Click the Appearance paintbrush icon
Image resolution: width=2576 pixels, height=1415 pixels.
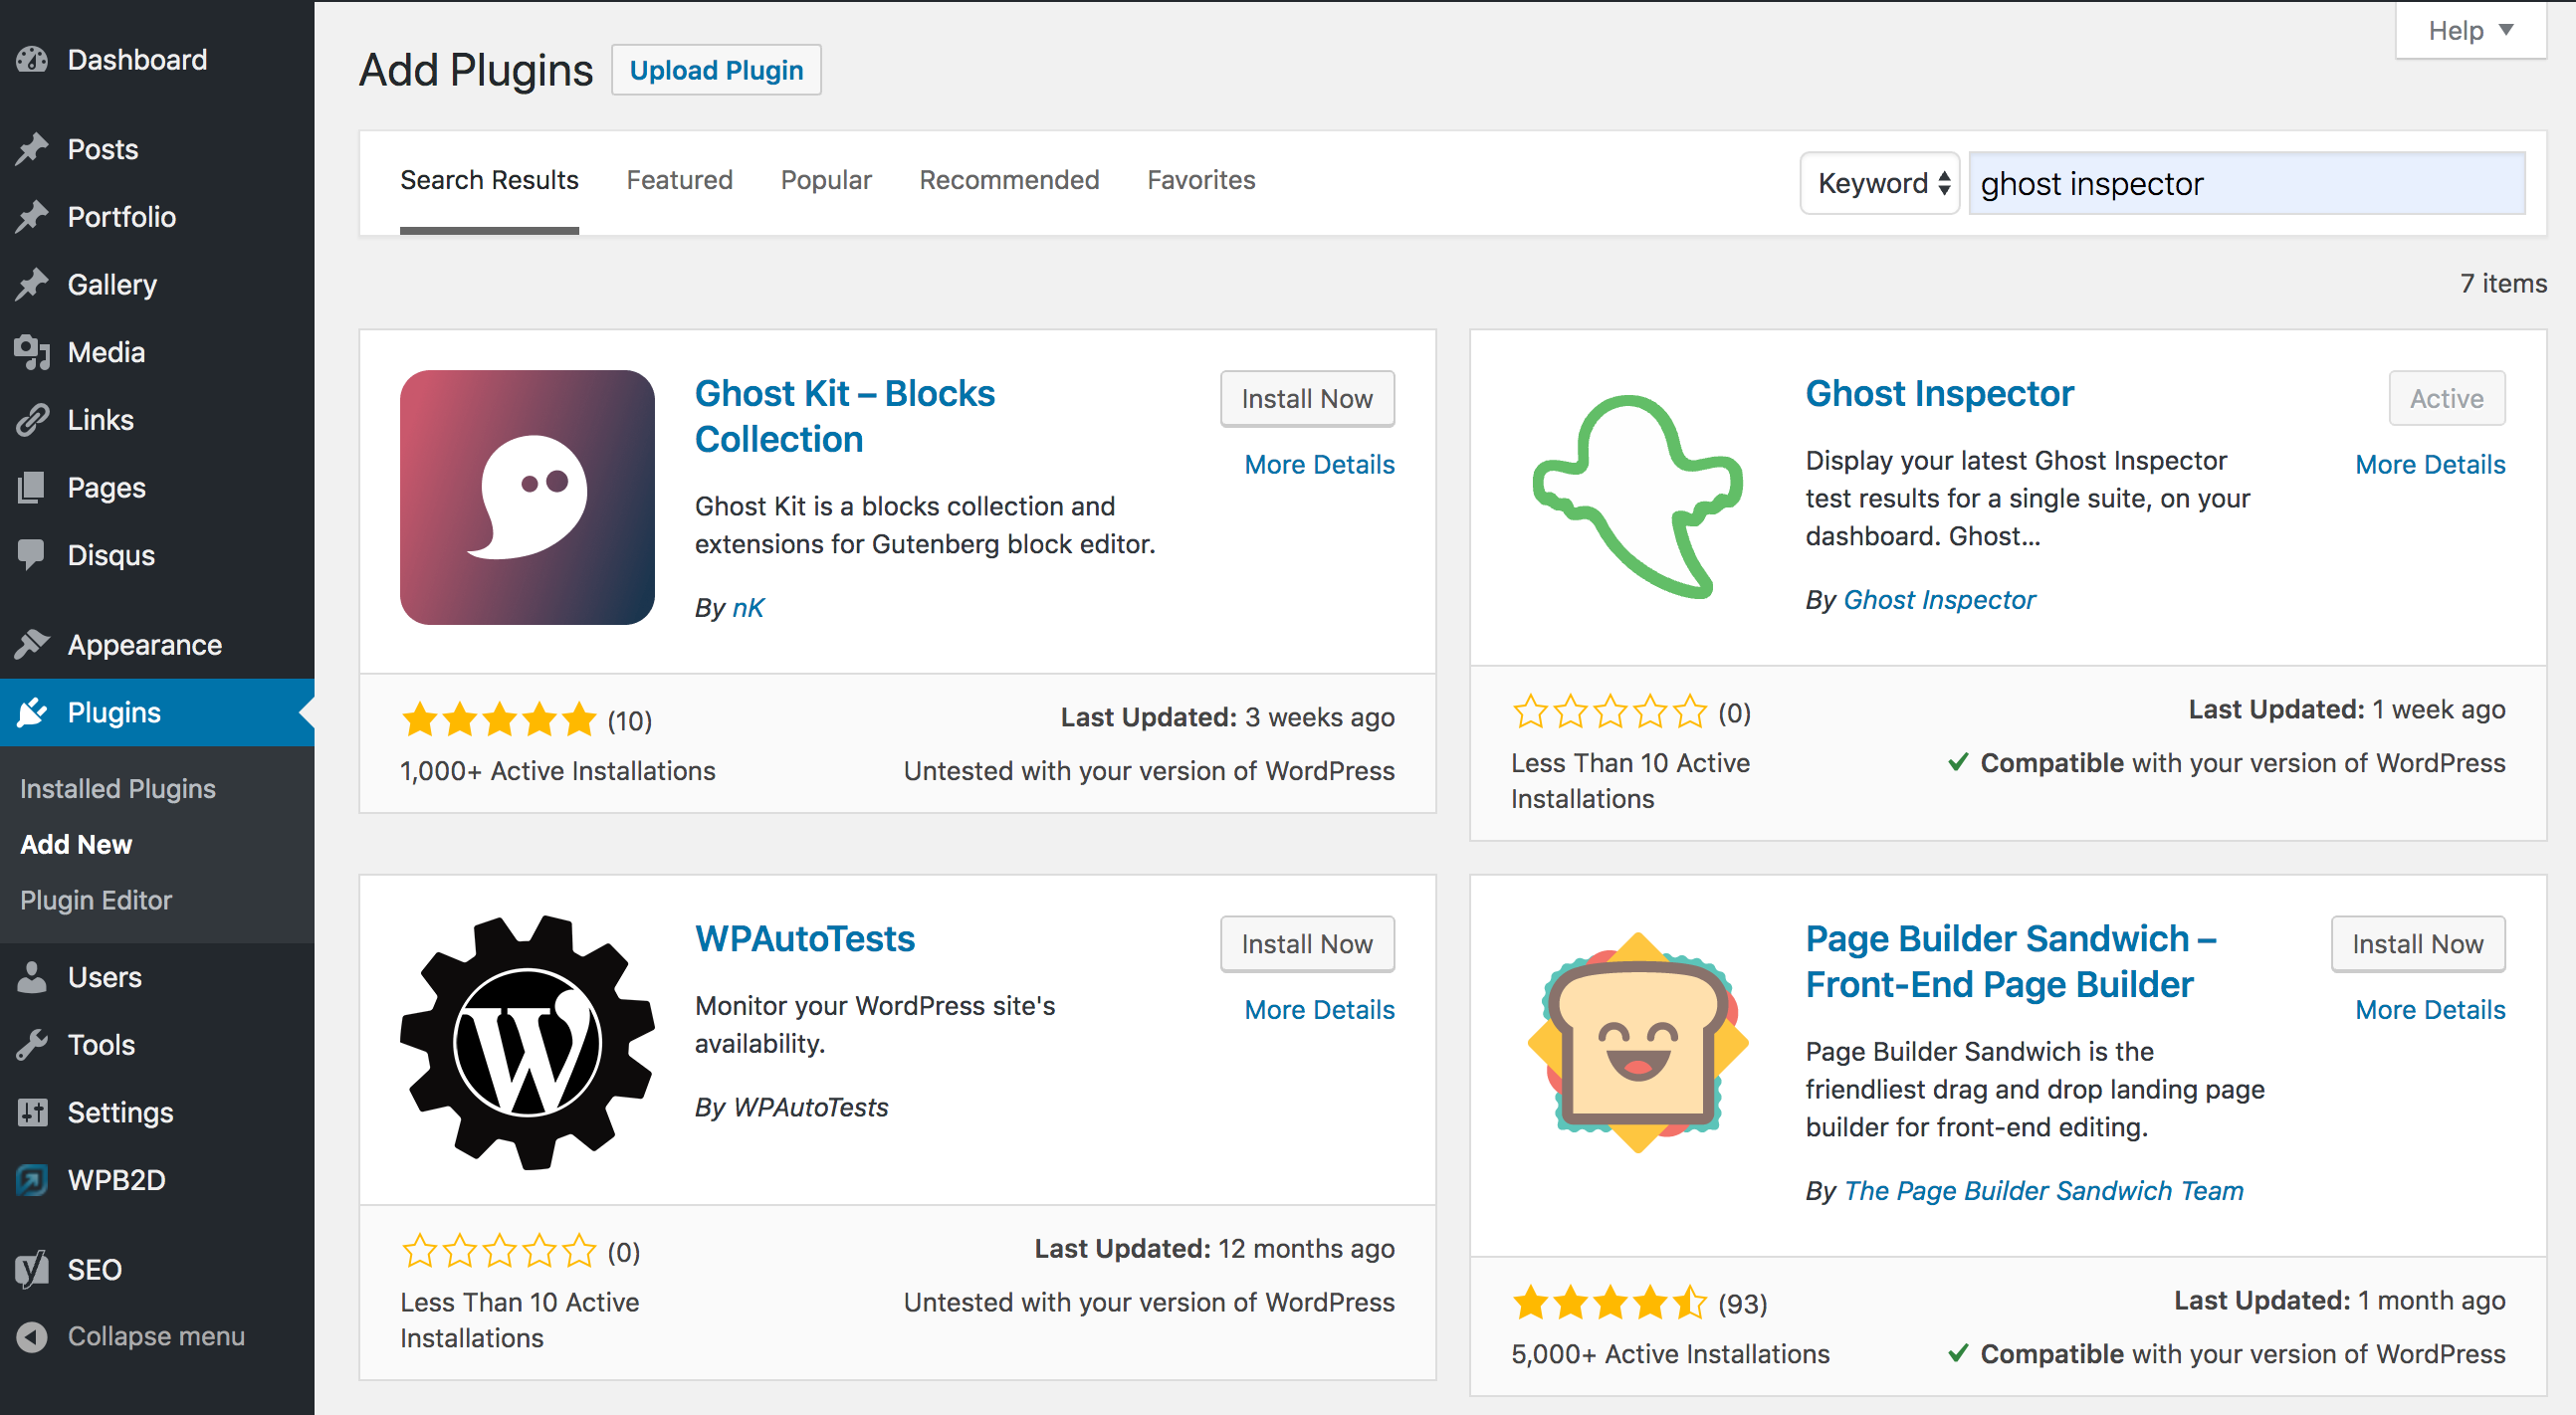point(32,645)
